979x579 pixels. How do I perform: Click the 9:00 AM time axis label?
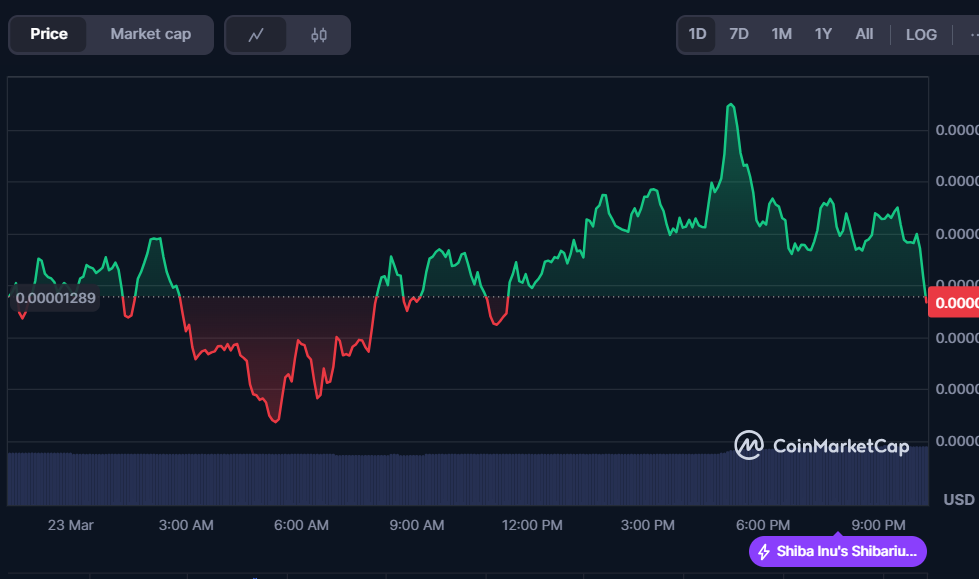click(x=416, y=525)
